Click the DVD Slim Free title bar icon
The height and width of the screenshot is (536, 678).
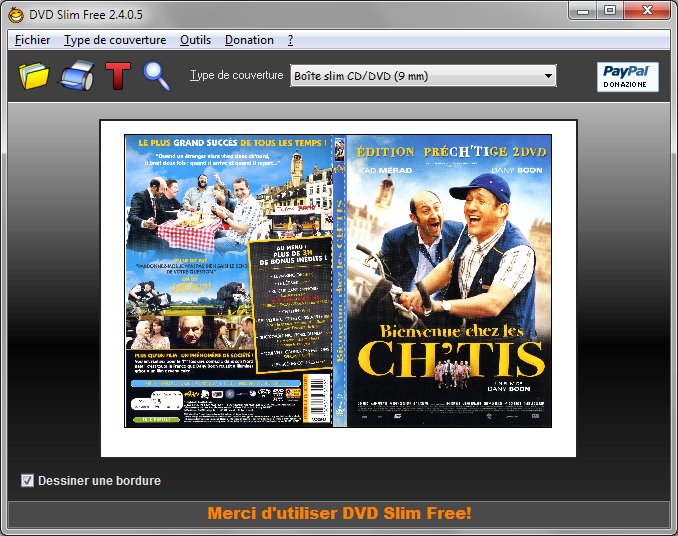coord(13,11)
